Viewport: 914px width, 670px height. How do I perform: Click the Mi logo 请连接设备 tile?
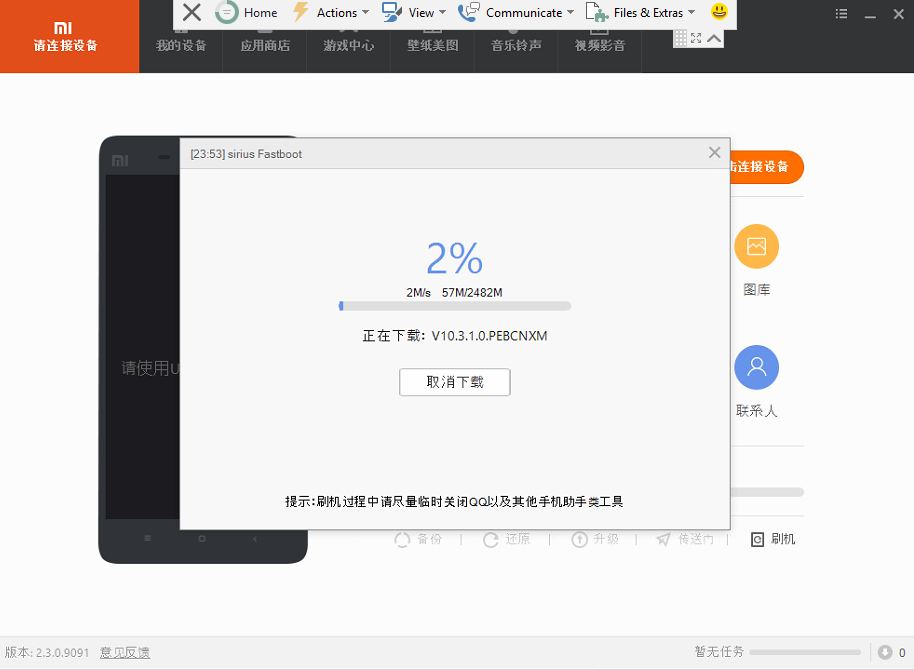[x=69, y=36]
